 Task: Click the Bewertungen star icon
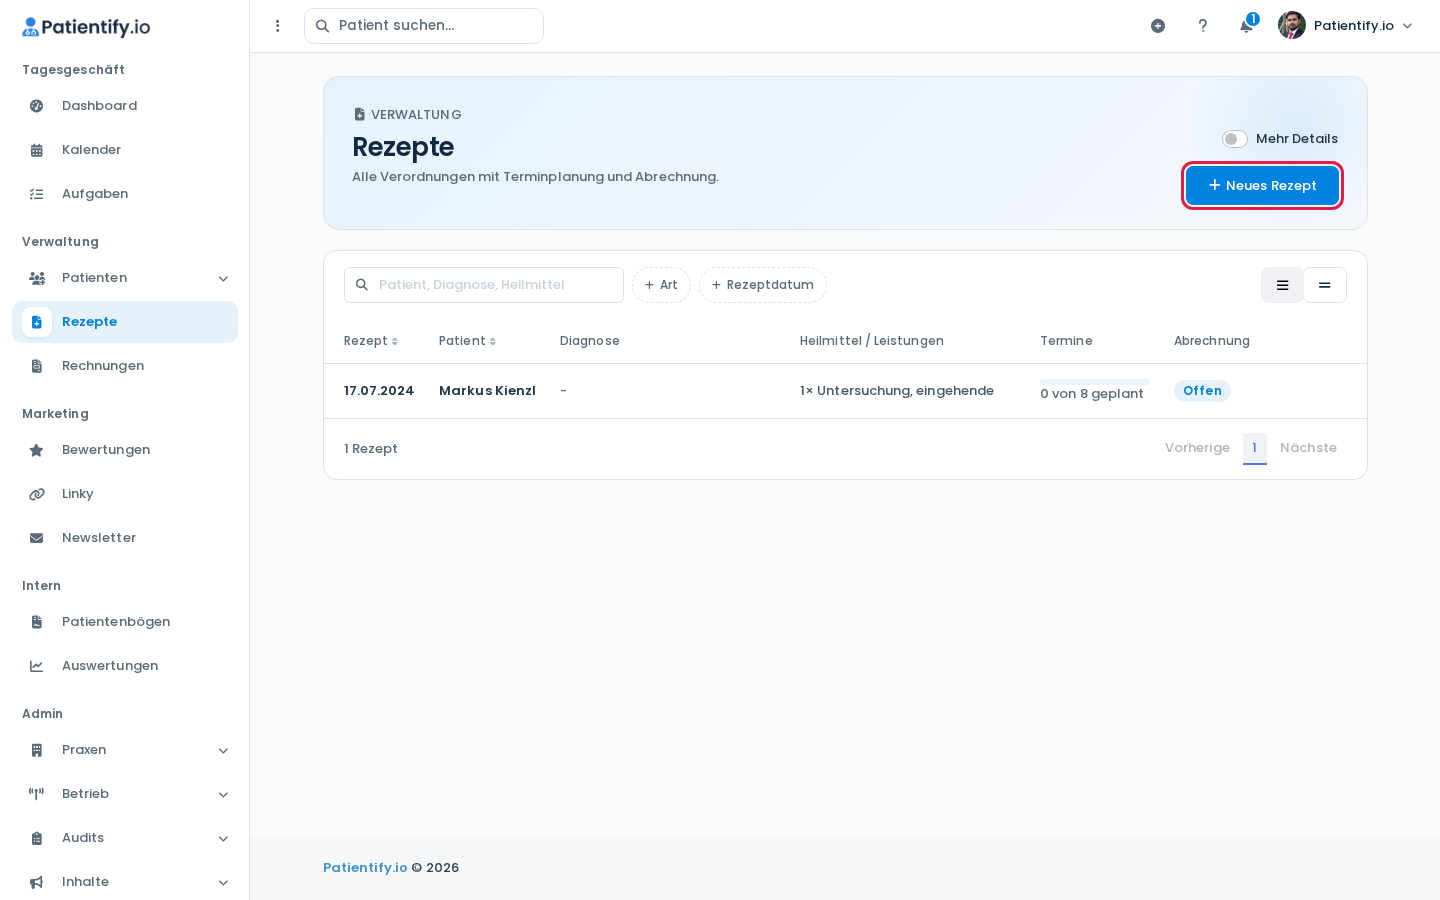point(37,450)
